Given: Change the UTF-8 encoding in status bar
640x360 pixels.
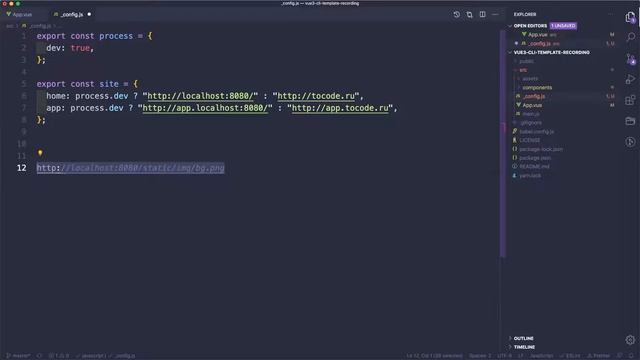Looking at the screenshot, I should coord(504,356).
